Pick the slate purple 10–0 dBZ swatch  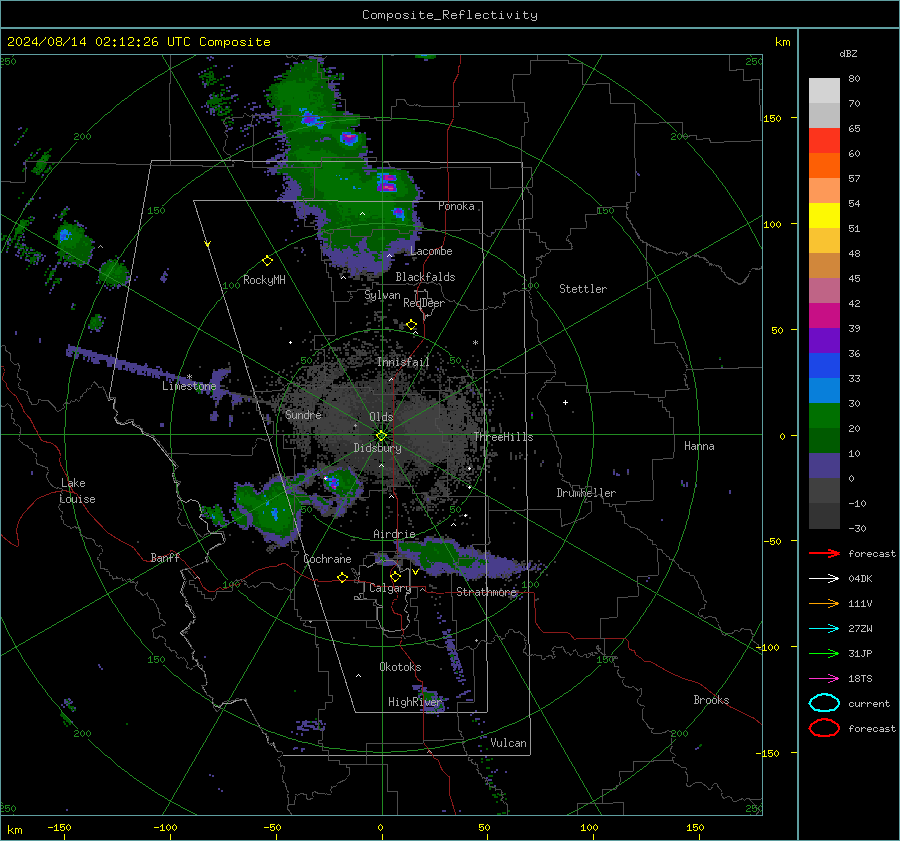pos(824,466)
